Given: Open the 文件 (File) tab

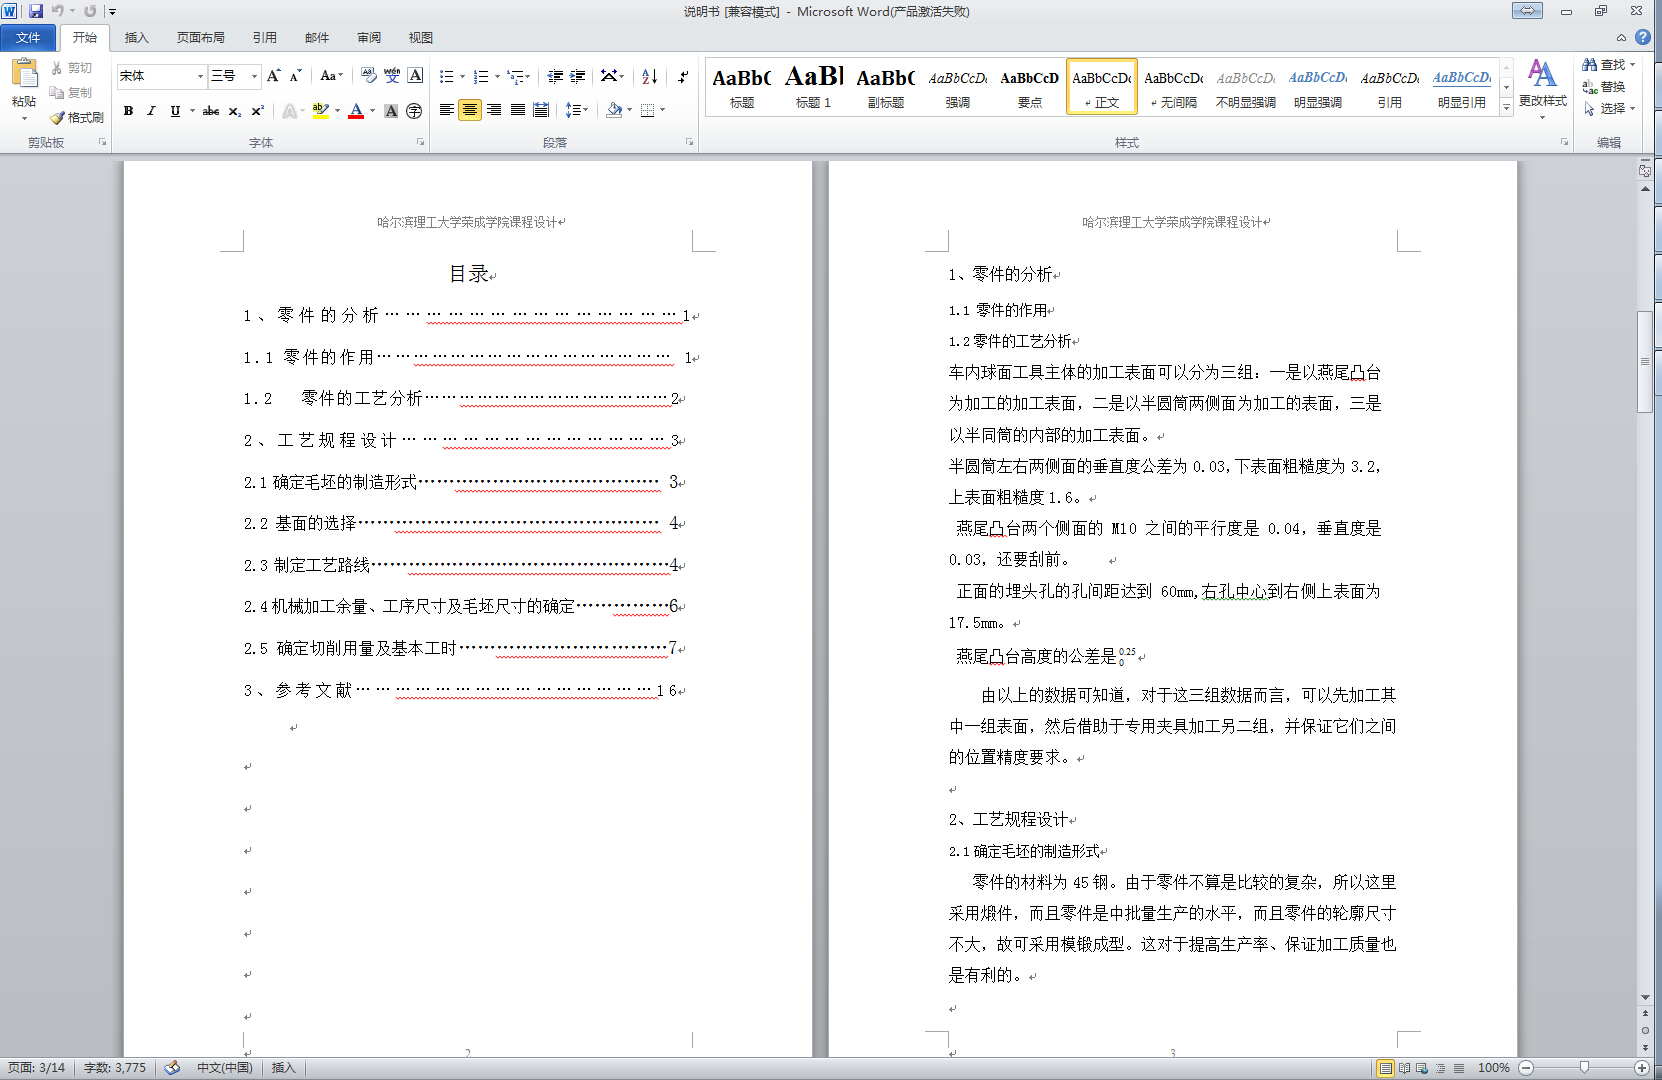Looking at the screenshot, I should click(x=28, y=37).
